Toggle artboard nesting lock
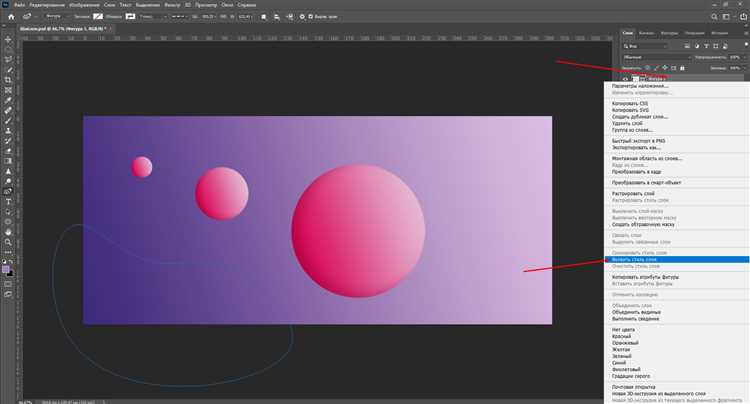750x404 pixels. [673, 68]
